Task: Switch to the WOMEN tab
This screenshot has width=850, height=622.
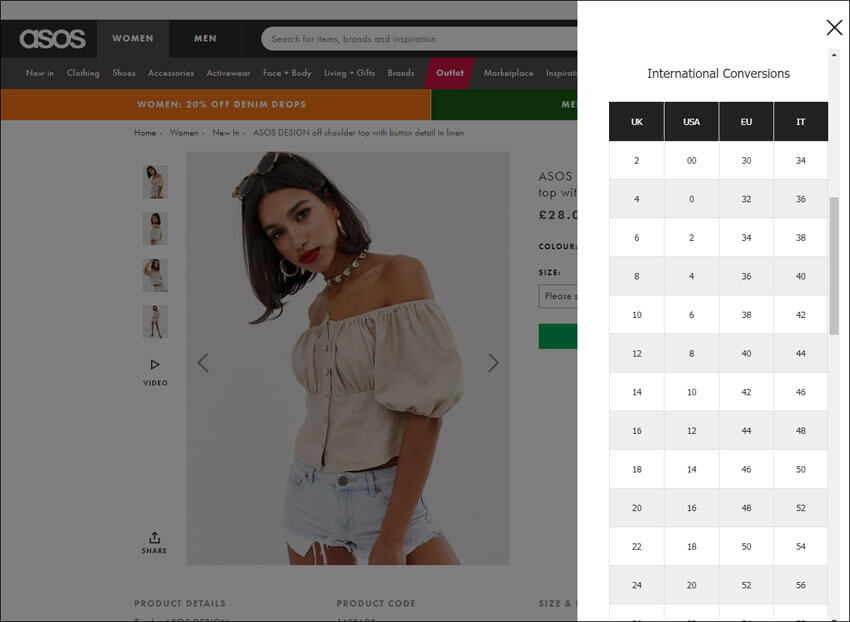Action: [x=133, y=39]
